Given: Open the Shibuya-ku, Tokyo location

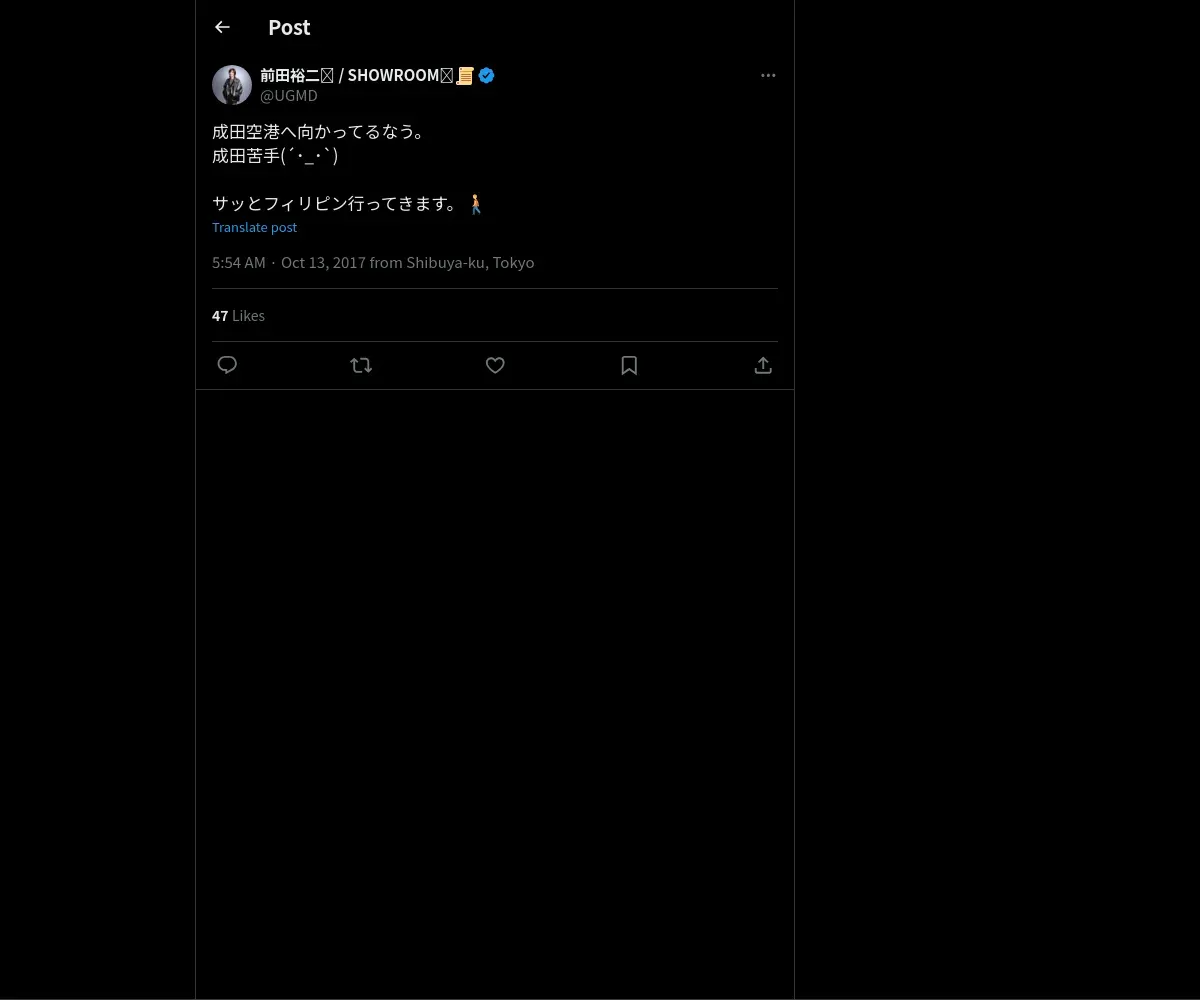Looking at the screenshot, I should pyautogui.click(x=470, y=262).
